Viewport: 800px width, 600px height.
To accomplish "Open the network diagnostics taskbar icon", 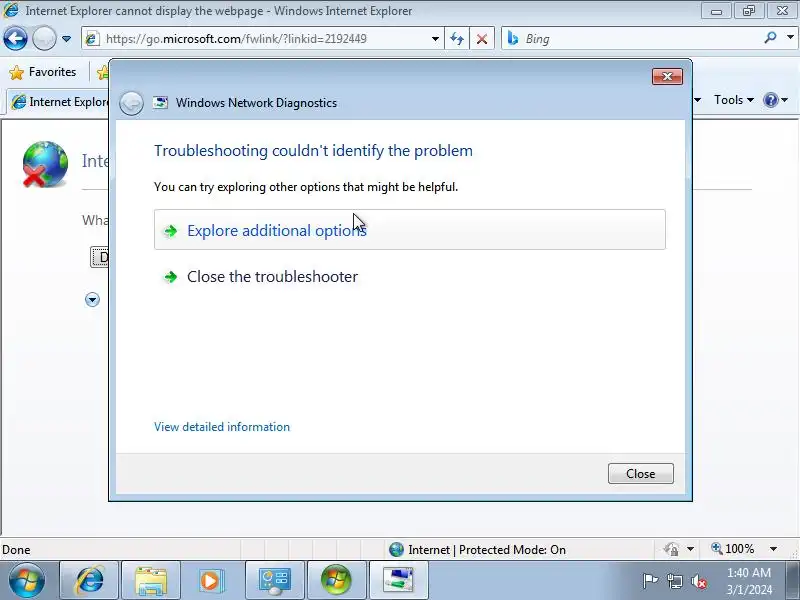I will tap(398, 581).
